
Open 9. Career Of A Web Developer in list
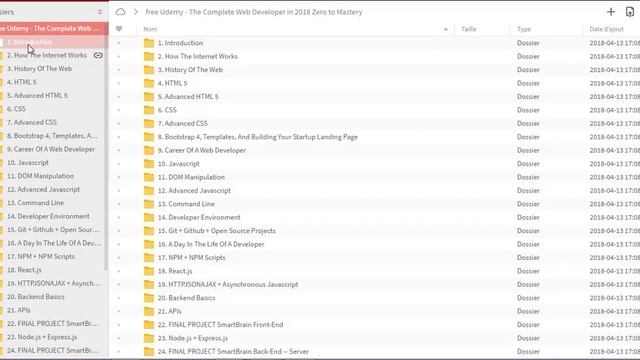(x=202, y=150)
